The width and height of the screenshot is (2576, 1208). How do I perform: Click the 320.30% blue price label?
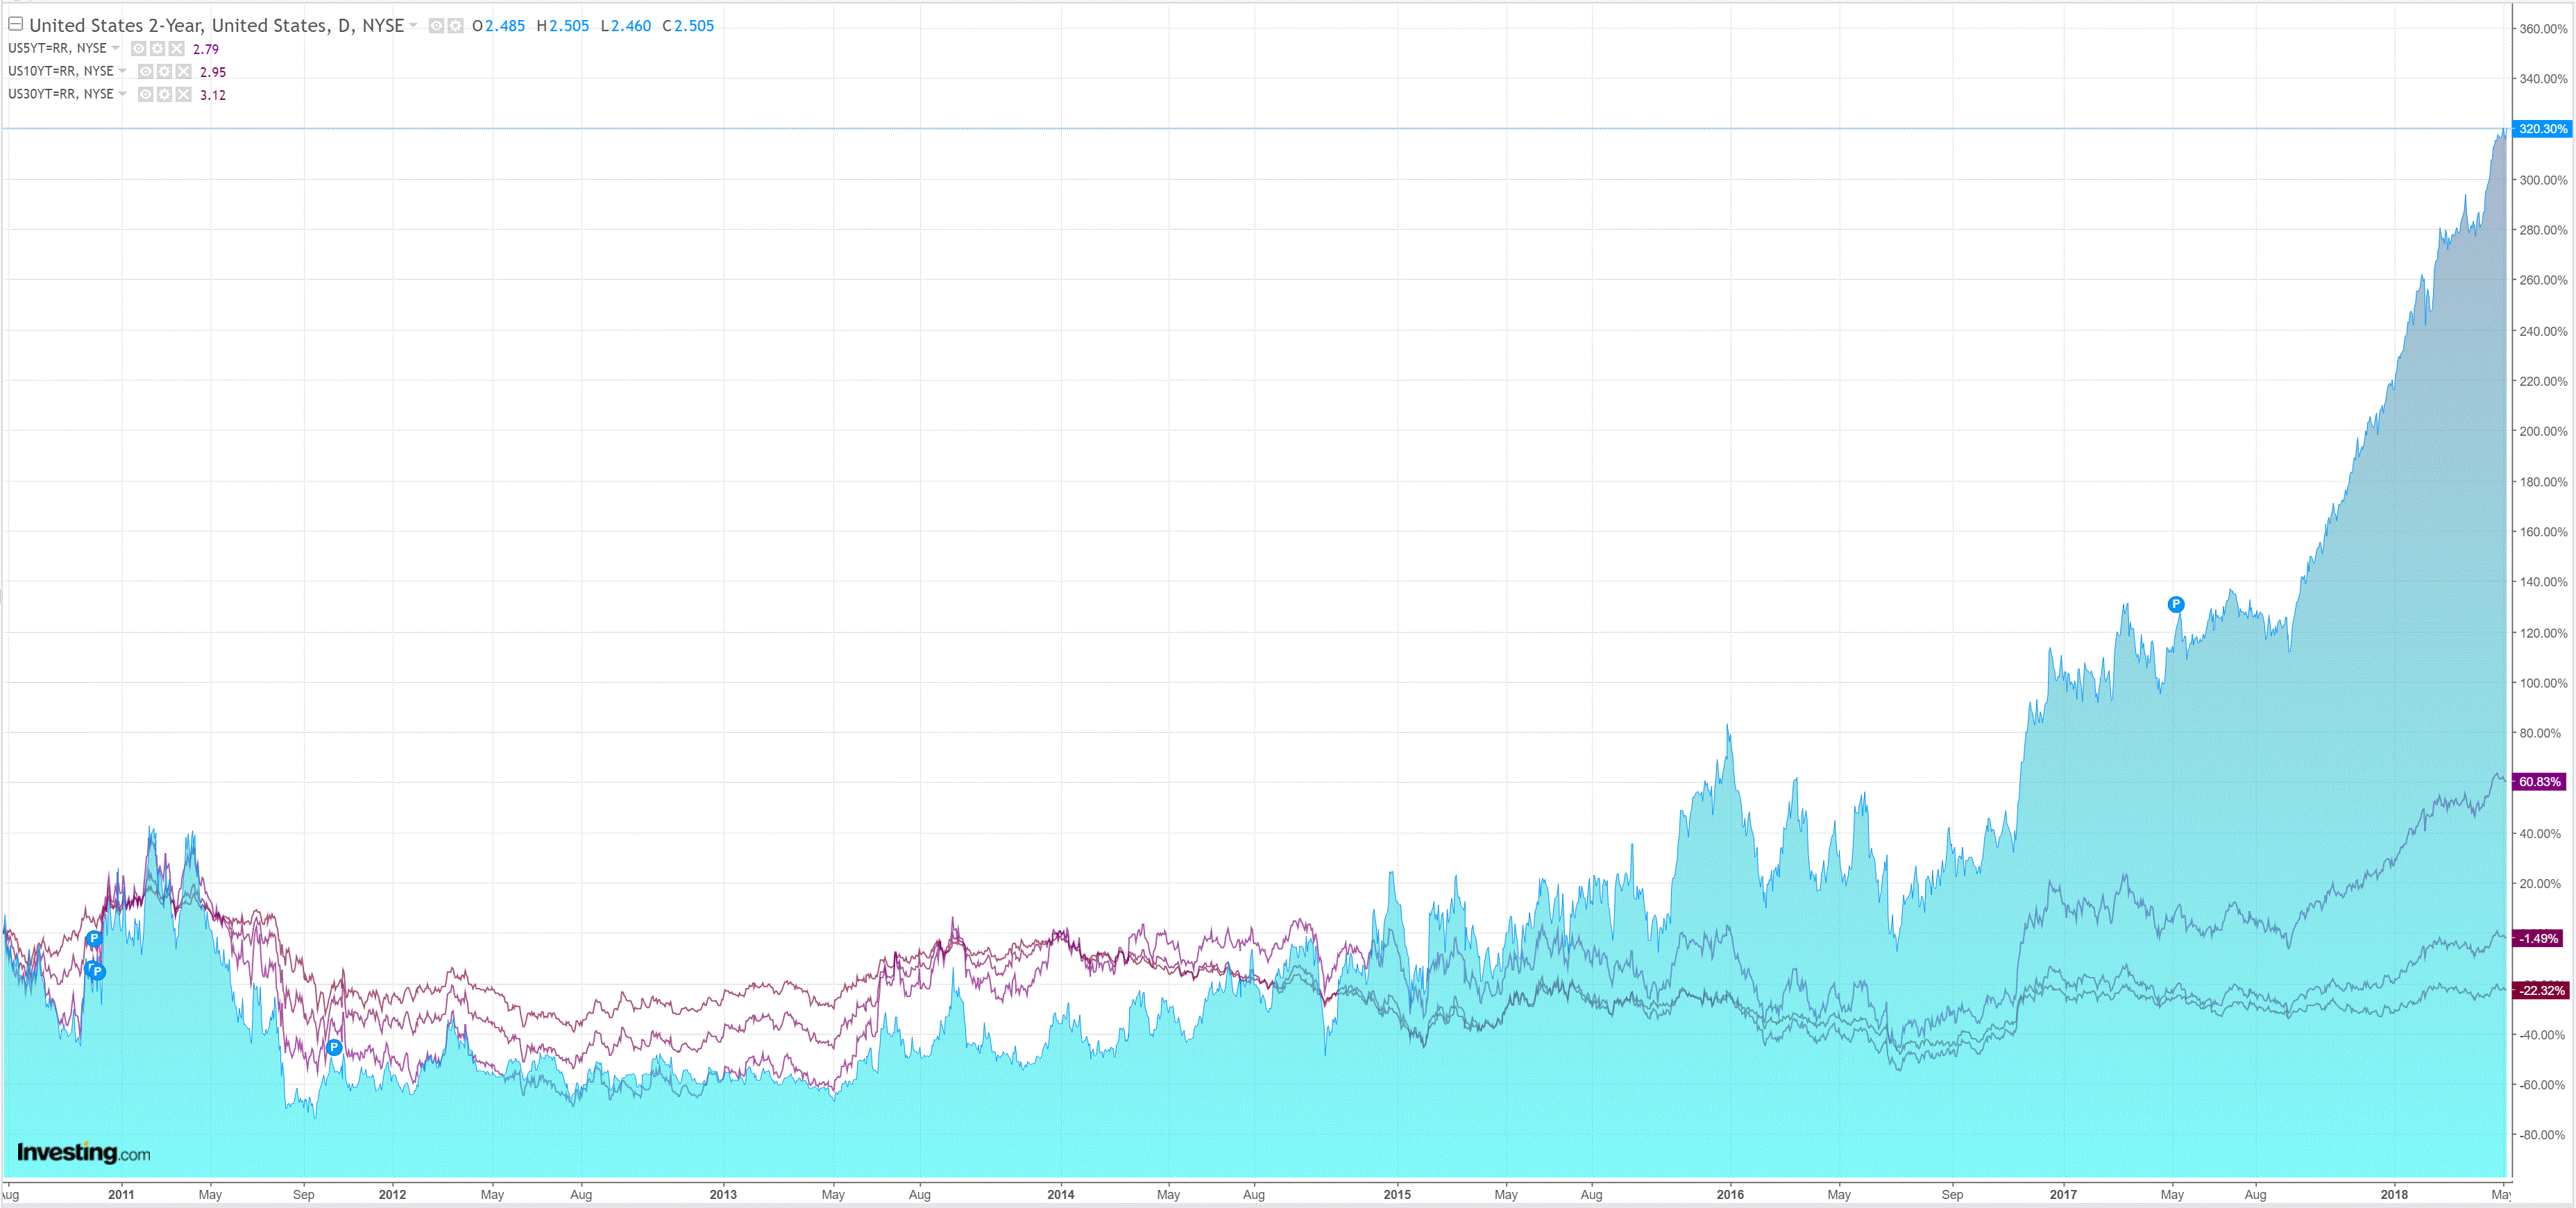(2541, 129)
